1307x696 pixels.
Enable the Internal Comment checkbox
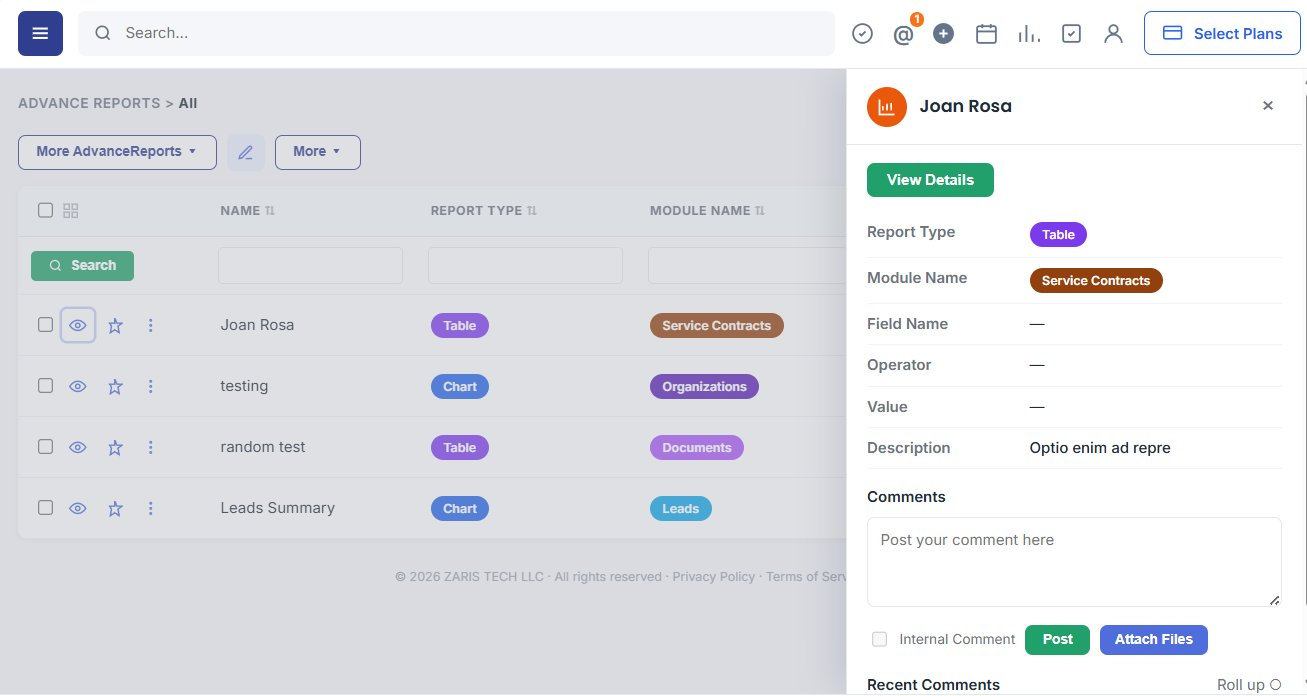click(x=880, y=639)
